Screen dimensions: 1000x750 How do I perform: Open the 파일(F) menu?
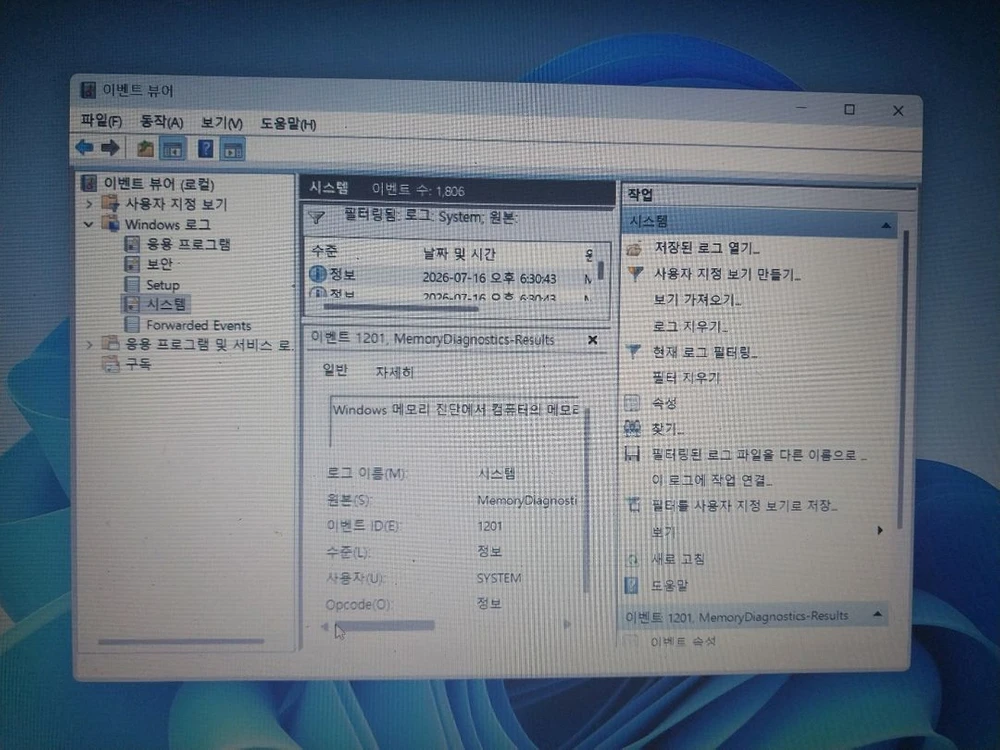point(101,120)
